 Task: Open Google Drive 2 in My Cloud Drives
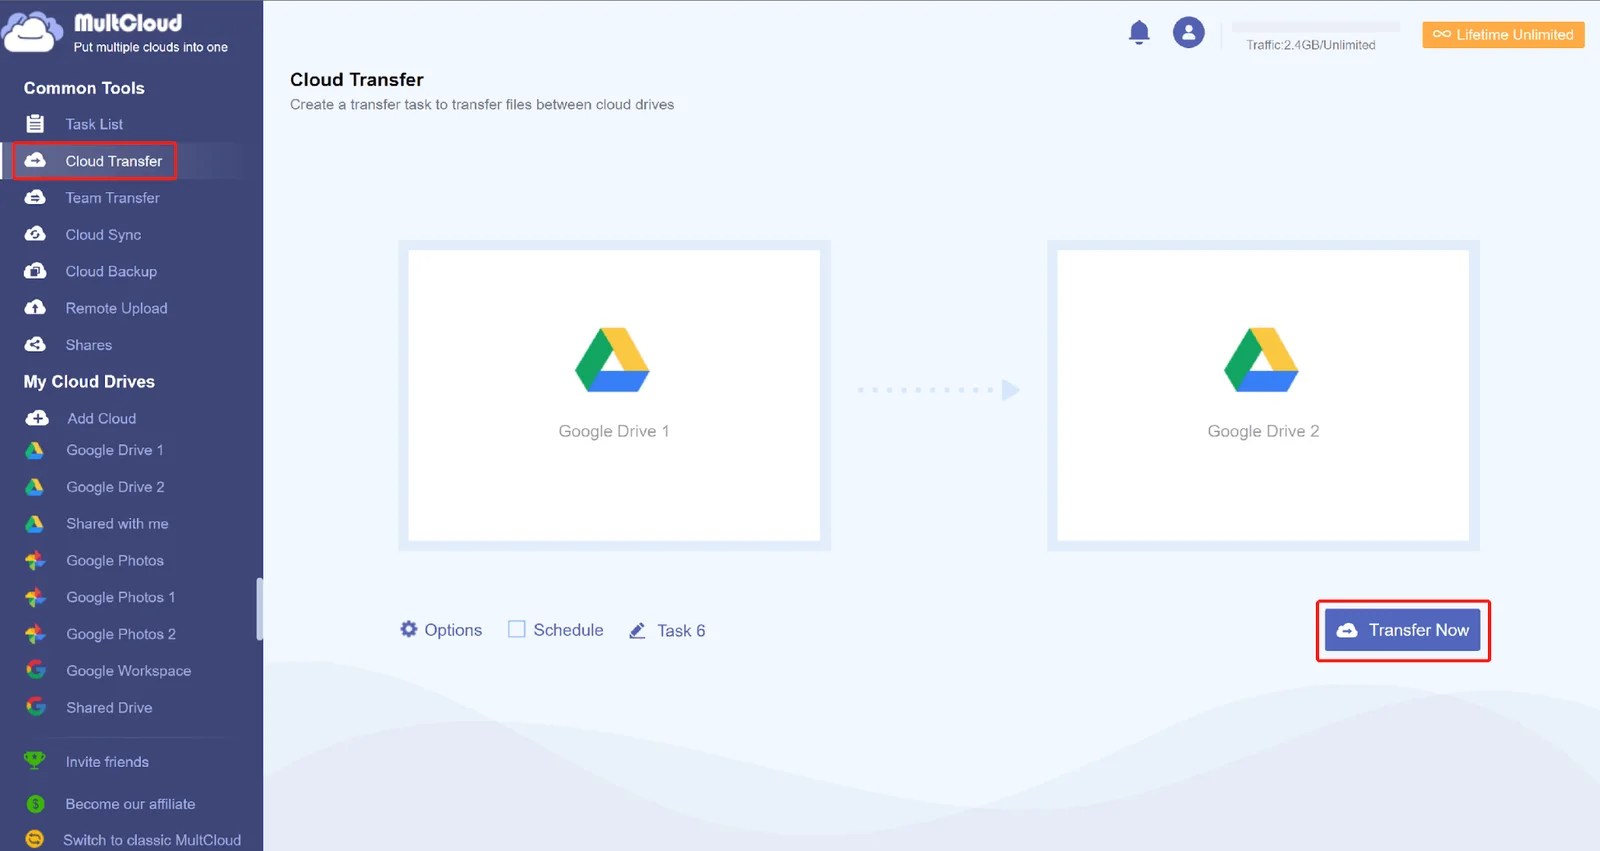coord(115,487)
